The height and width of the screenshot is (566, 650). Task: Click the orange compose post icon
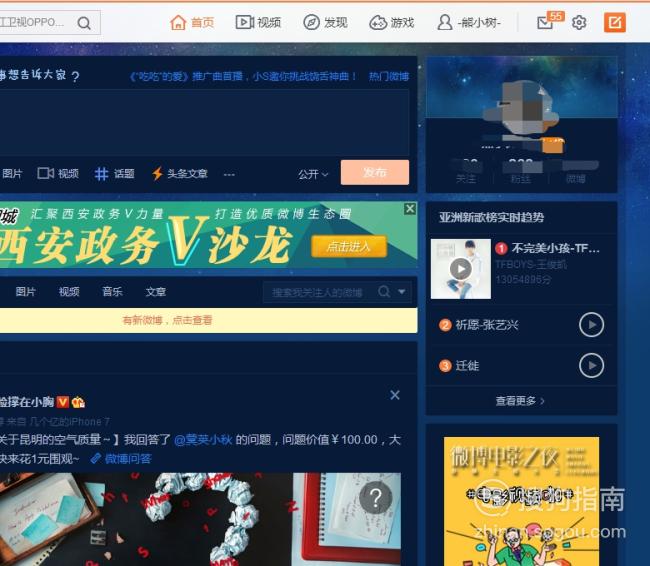[615, 22]
